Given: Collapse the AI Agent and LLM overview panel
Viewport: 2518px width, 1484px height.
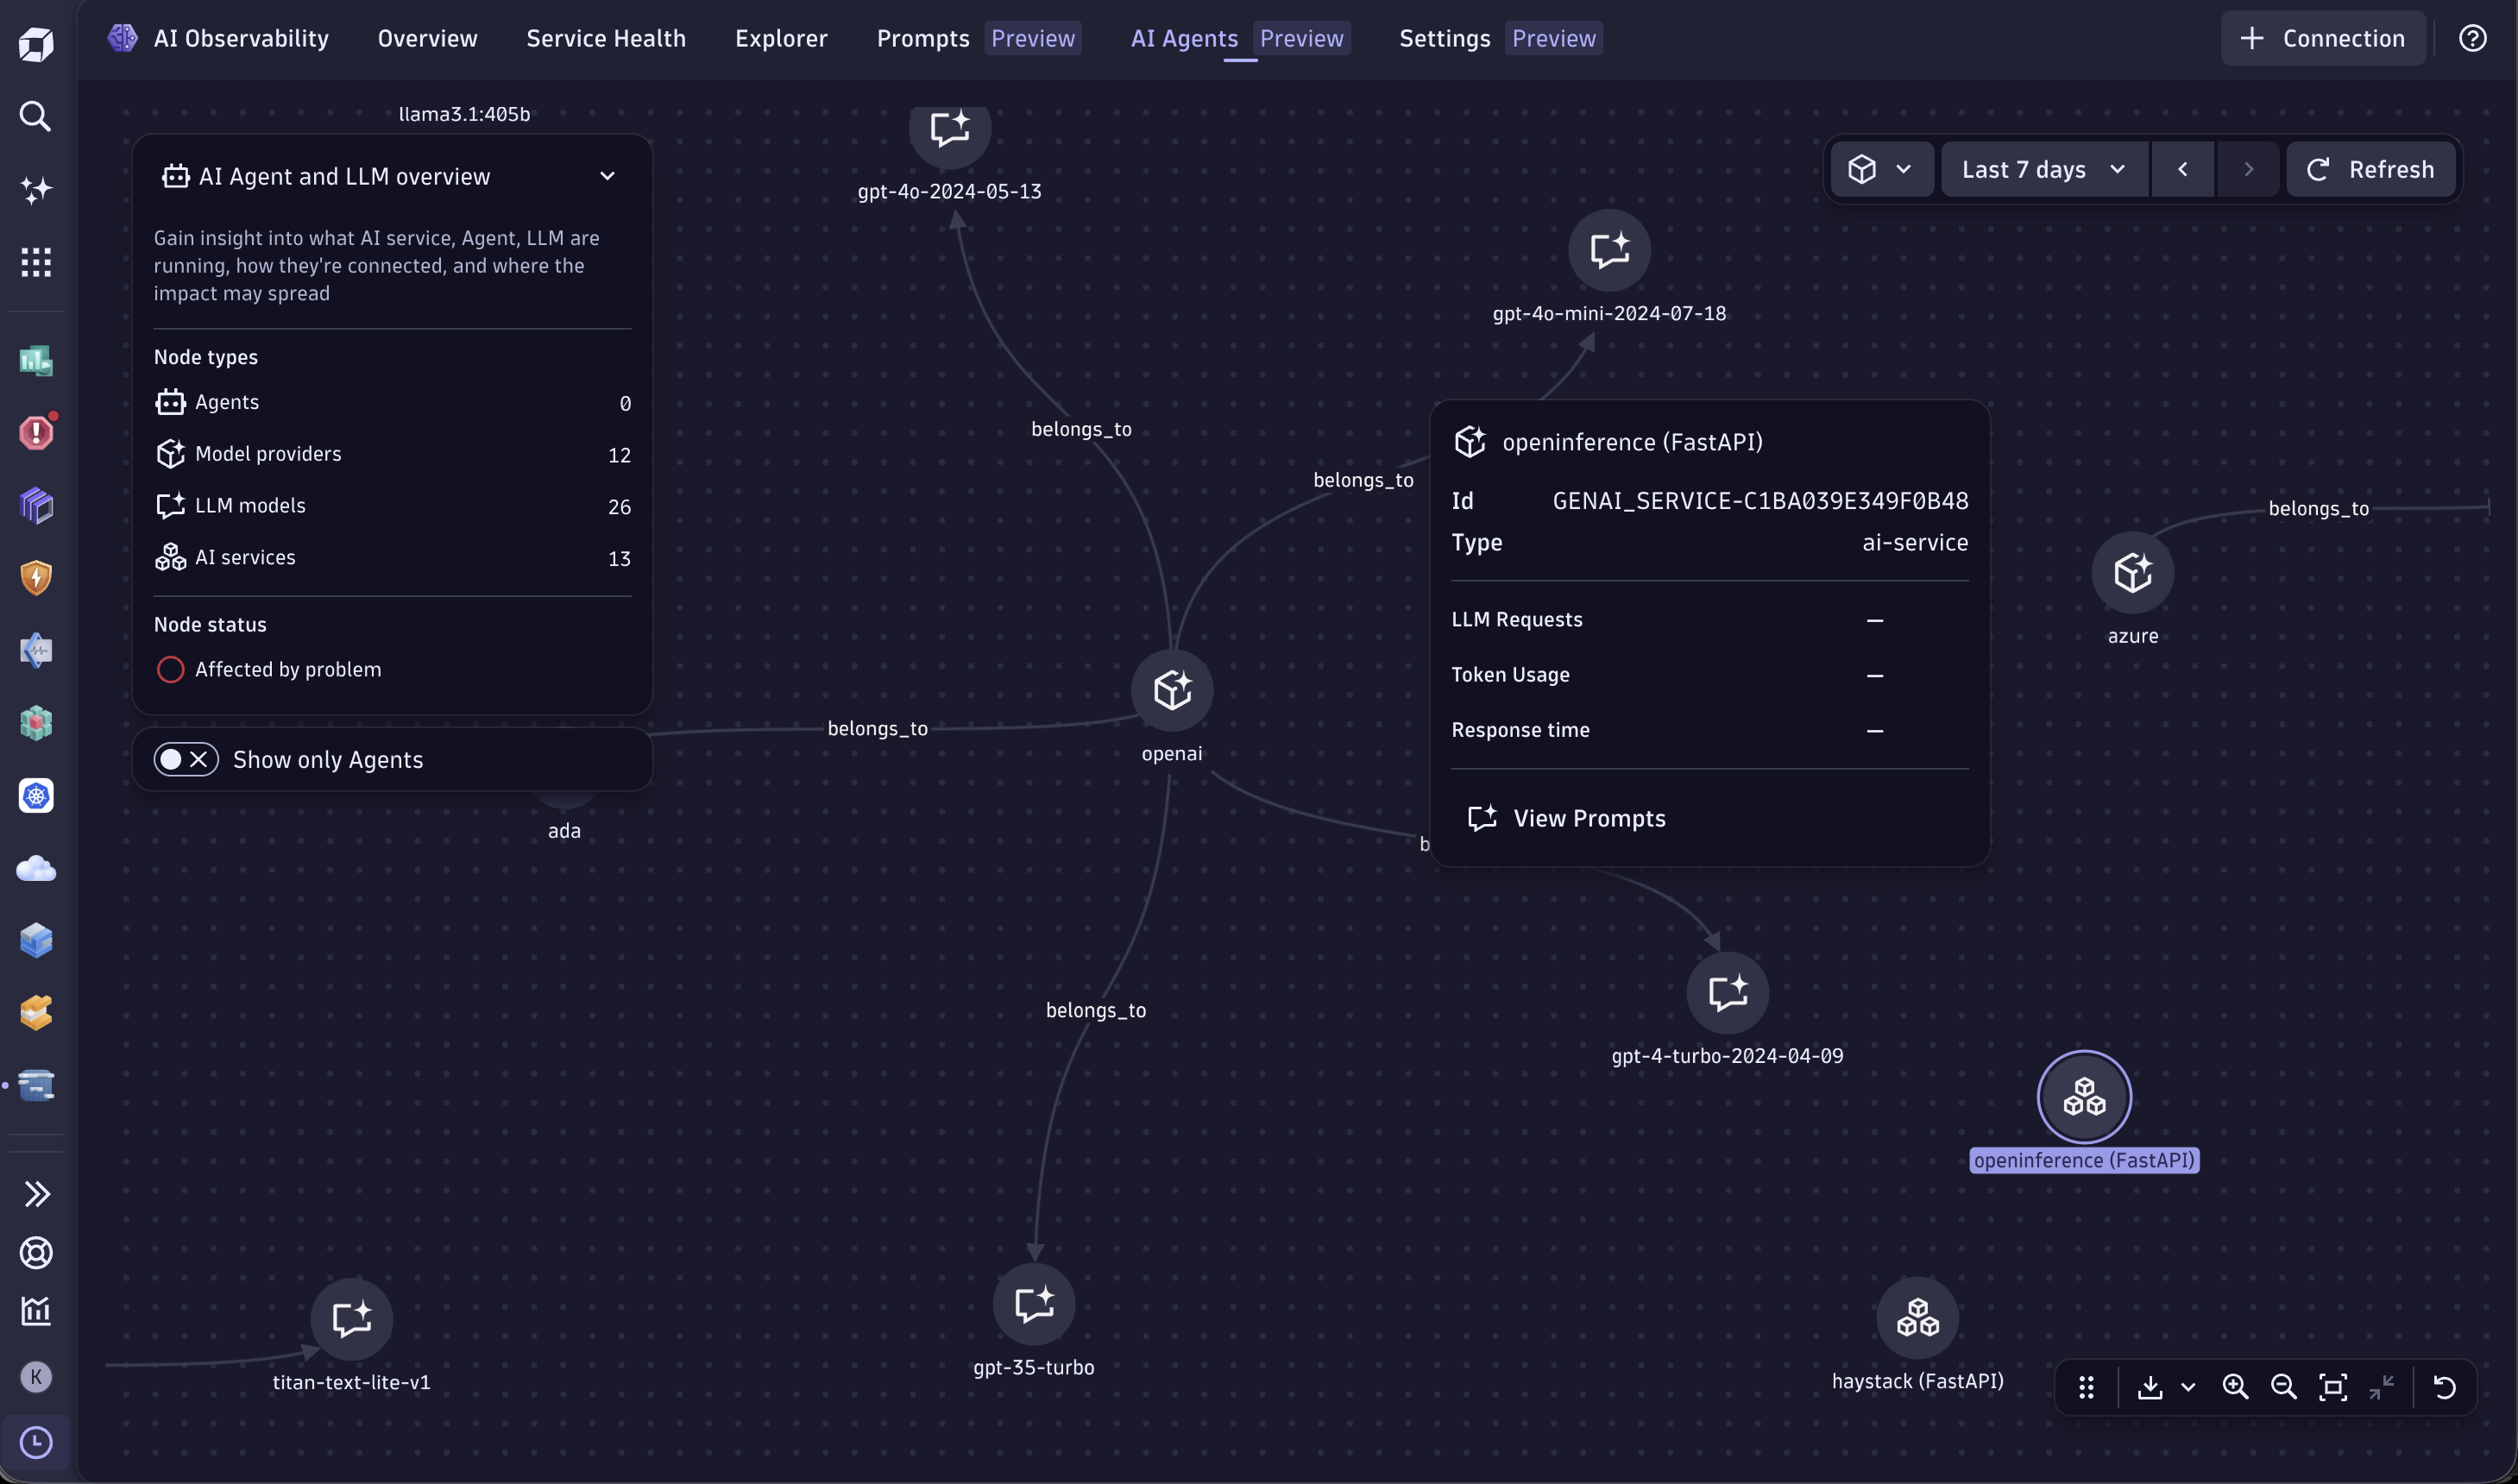Looking at the screenshot, I should [x=607, y=176].
